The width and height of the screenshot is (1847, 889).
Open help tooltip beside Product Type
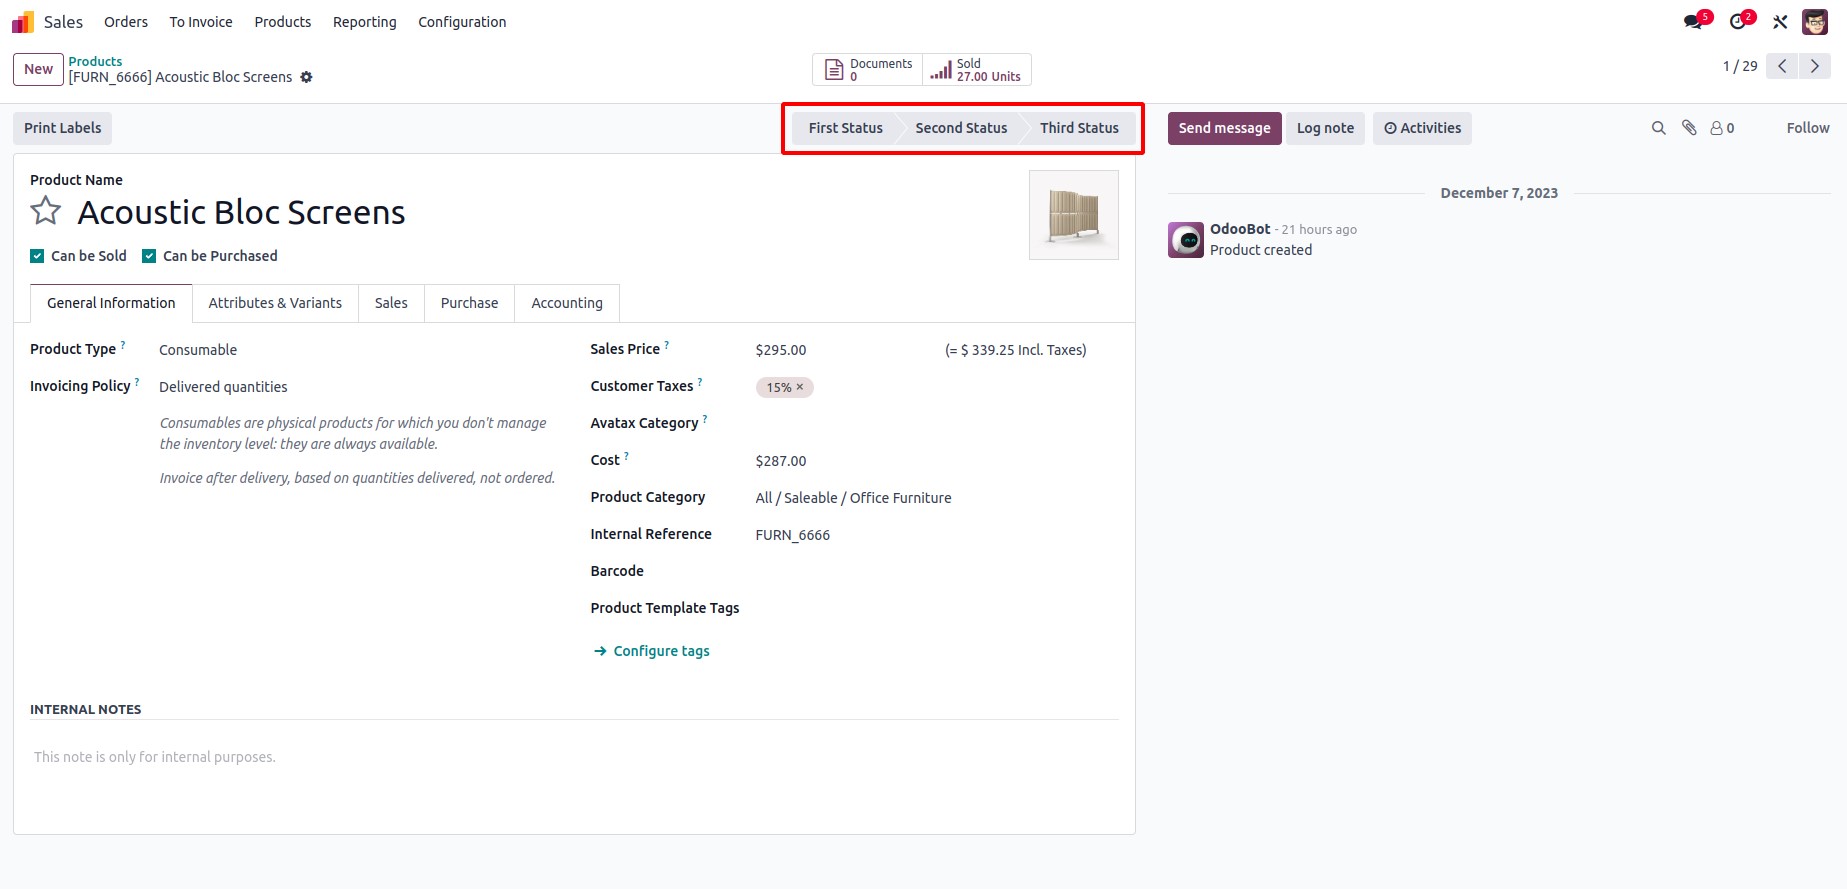pyautogui.click(x=123, y=345)
